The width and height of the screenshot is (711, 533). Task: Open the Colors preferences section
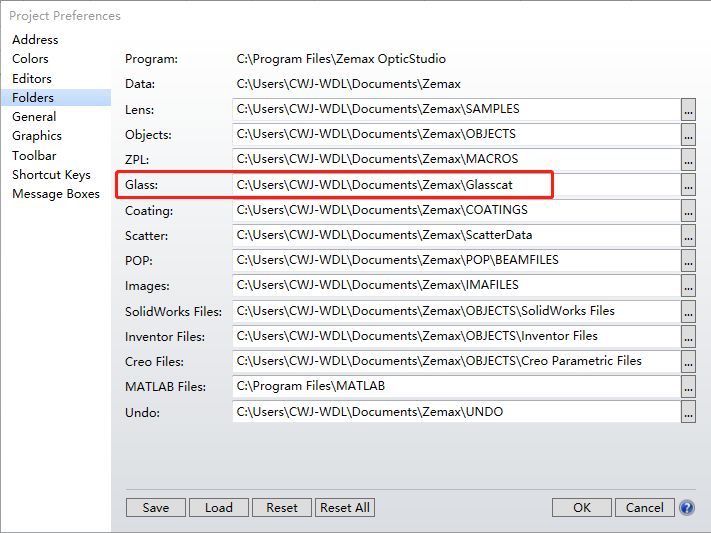[30, 59]
